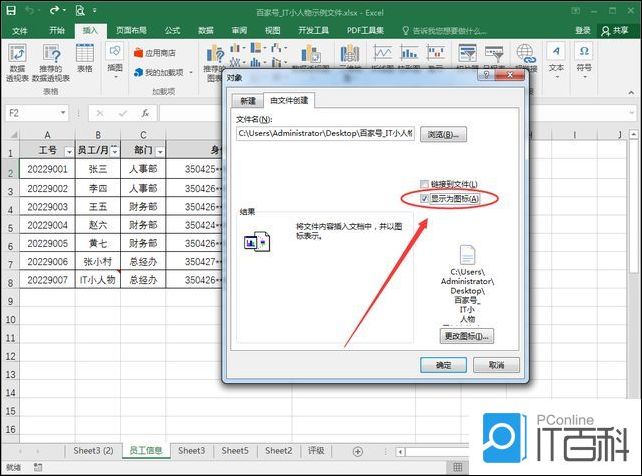Switch to sheet tab Sheet5
Image resolution: width=642 pixels, height=476 pixels.
click(235, 451)
